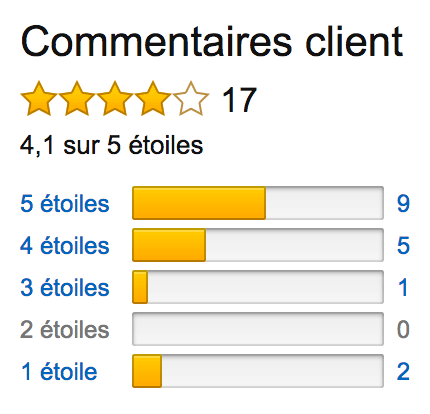Filter reviews by 5 étoiles link
The height and width of the screenshot is (414, 430).
pos(65,203)
